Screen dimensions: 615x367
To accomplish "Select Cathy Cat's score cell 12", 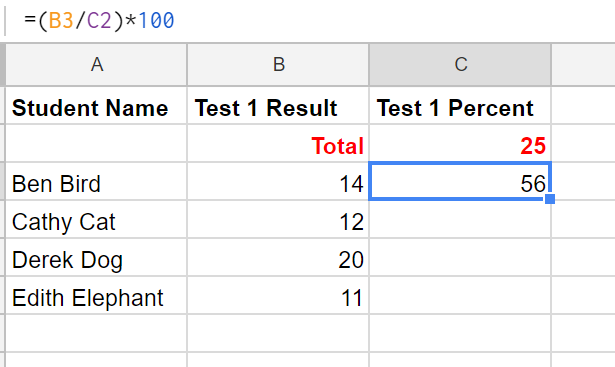I will 278,219.
